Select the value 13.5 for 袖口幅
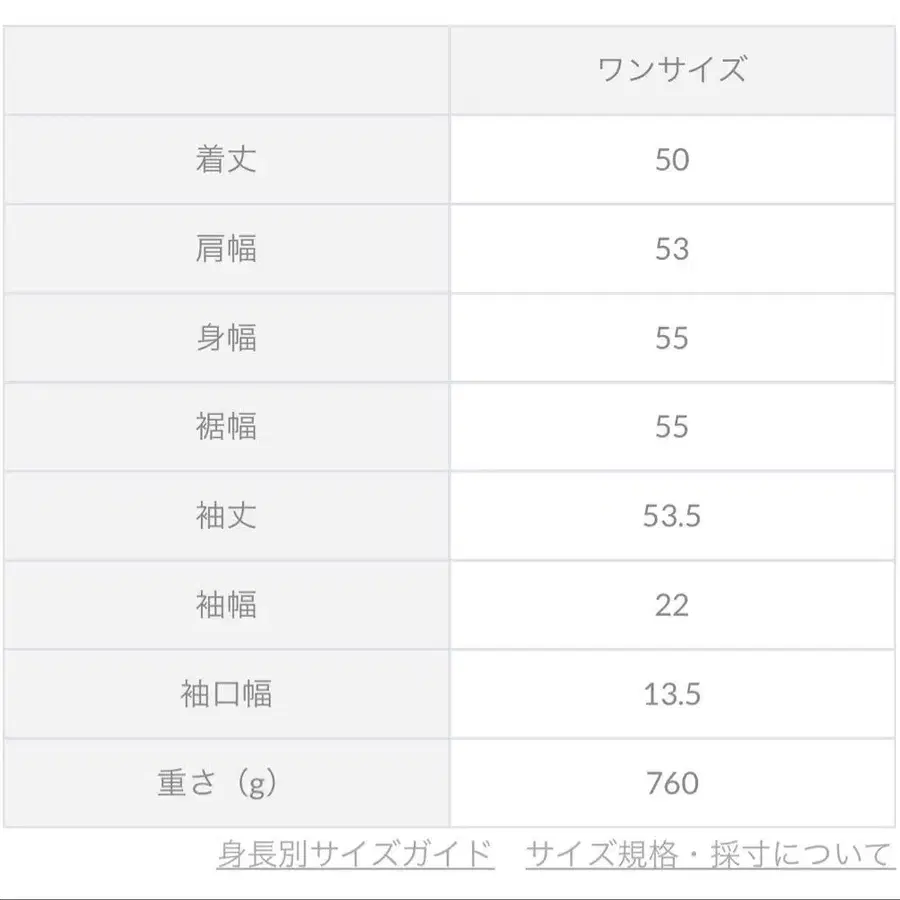The width and height of the screenshot is (900, 900). tap(675, 694)
